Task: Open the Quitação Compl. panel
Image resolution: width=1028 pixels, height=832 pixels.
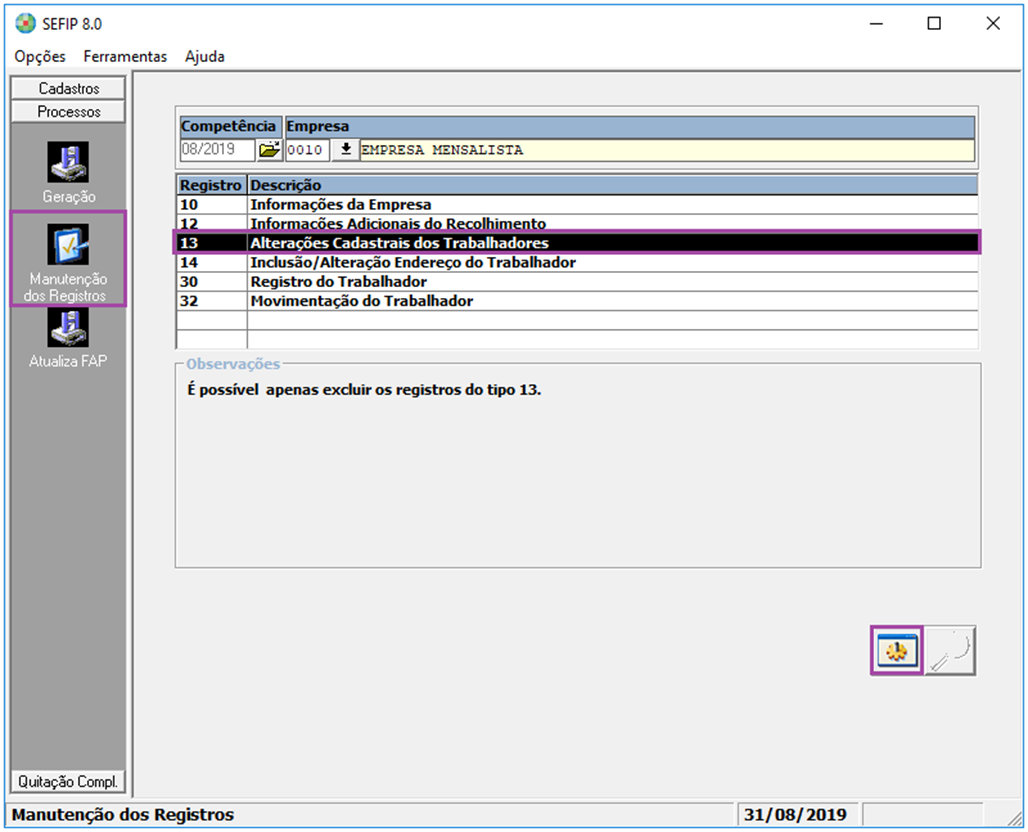Action: tap(69, 781)
